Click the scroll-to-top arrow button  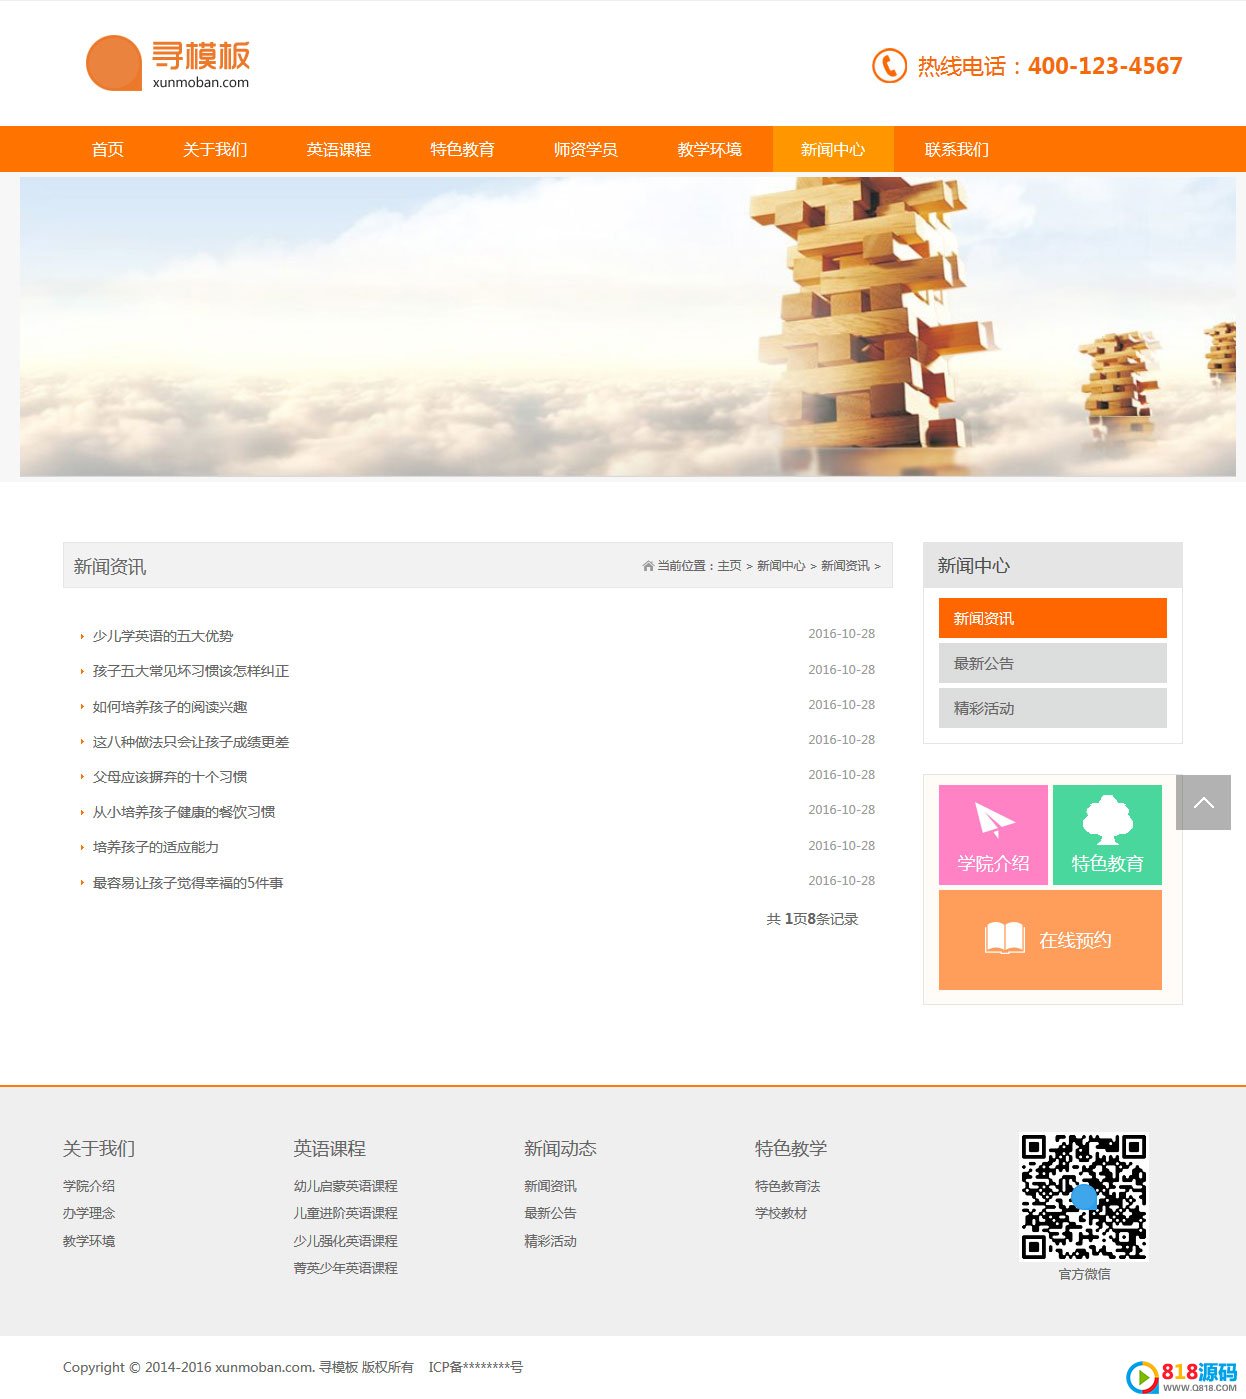point(1203,802)
